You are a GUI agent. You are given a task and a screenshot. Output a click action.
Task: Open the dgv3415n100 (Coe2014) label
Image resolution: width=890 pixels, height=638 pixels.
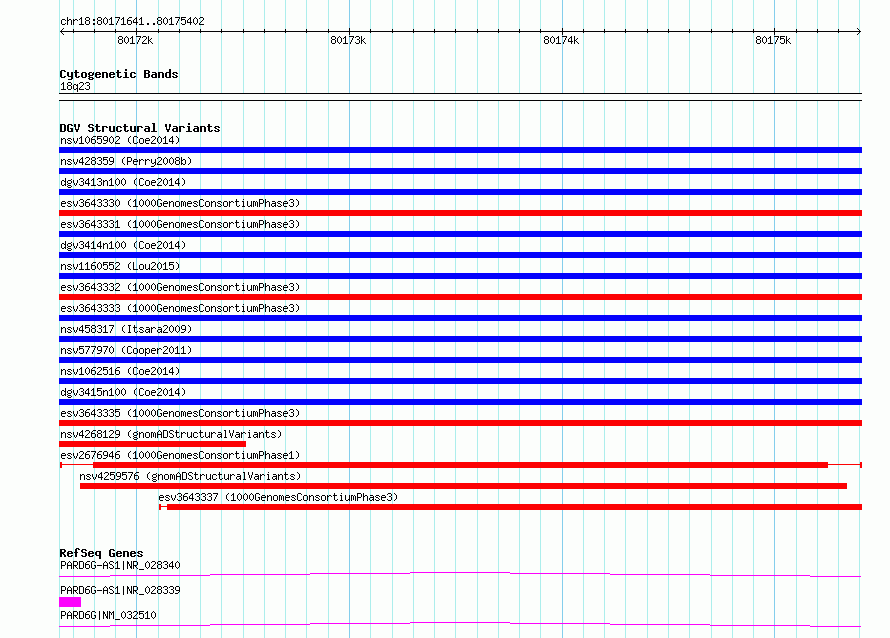pos(123,392)
